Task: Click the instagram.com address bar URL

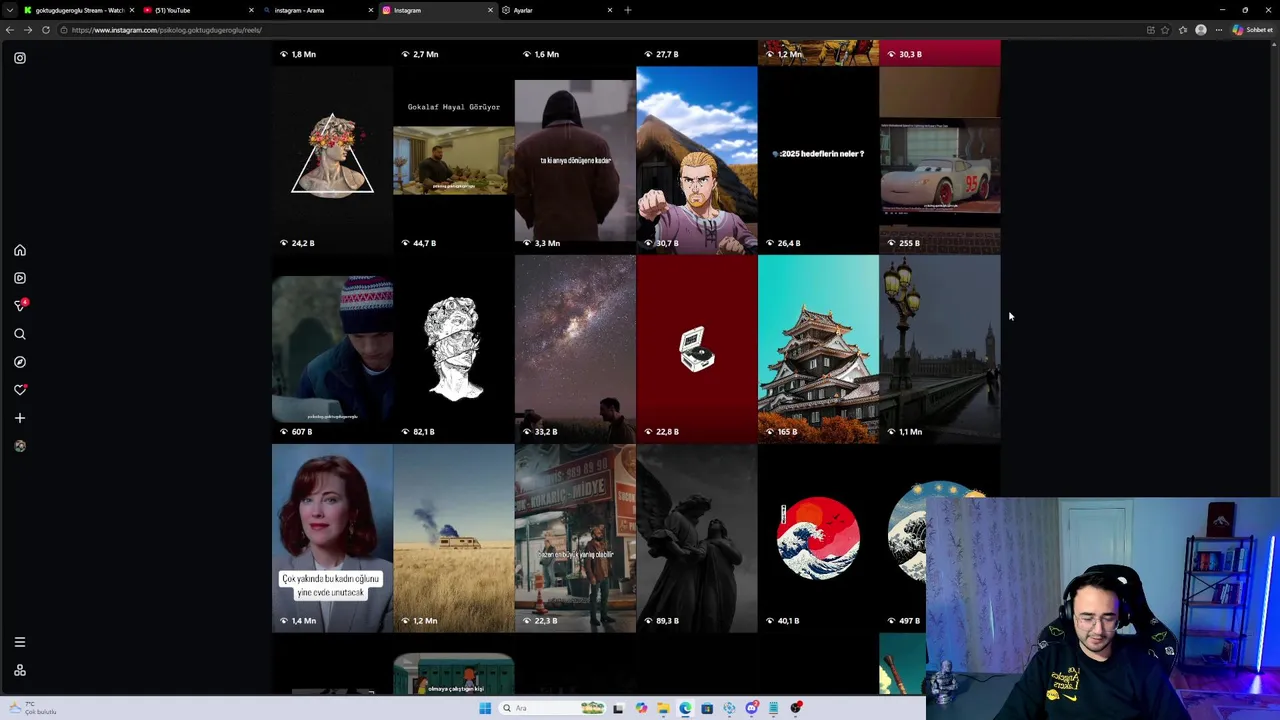Action: point(166,30)
